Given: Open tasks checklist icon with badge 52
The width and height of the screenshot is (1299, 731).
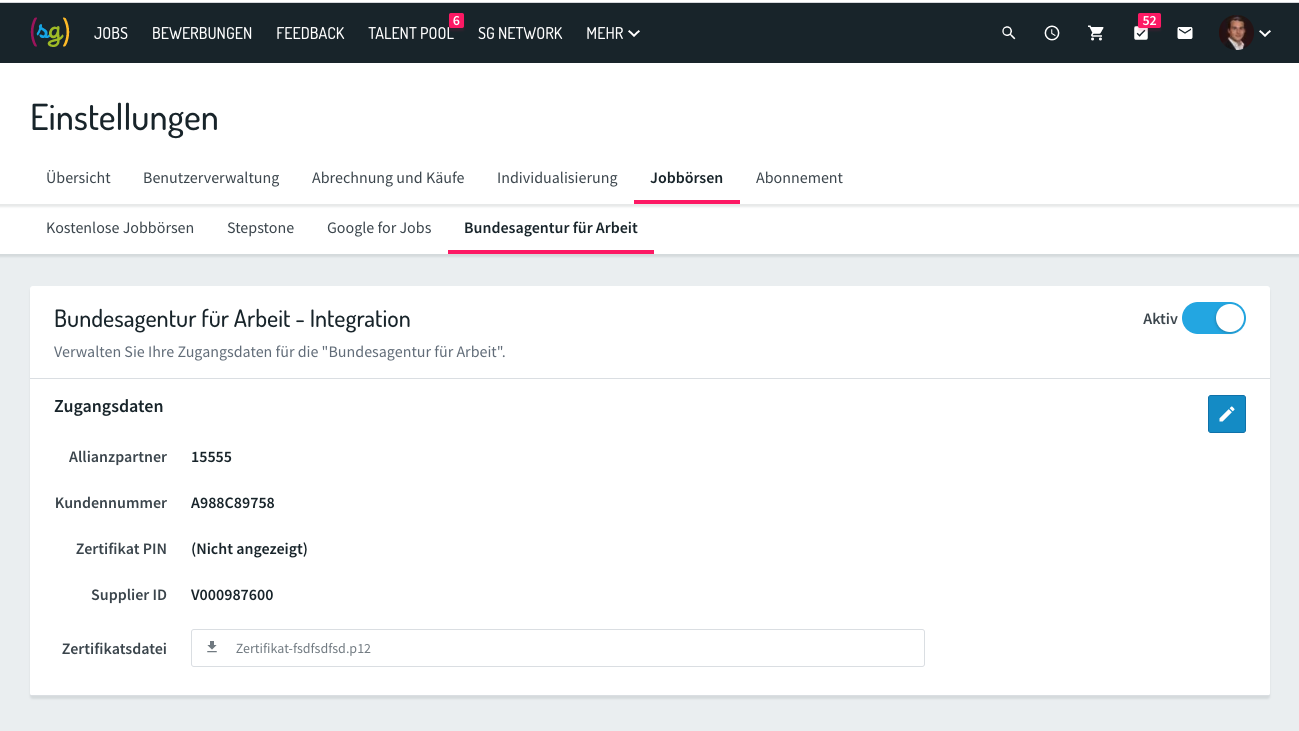Looking at the screenshot, I should tap(1142, 32).
